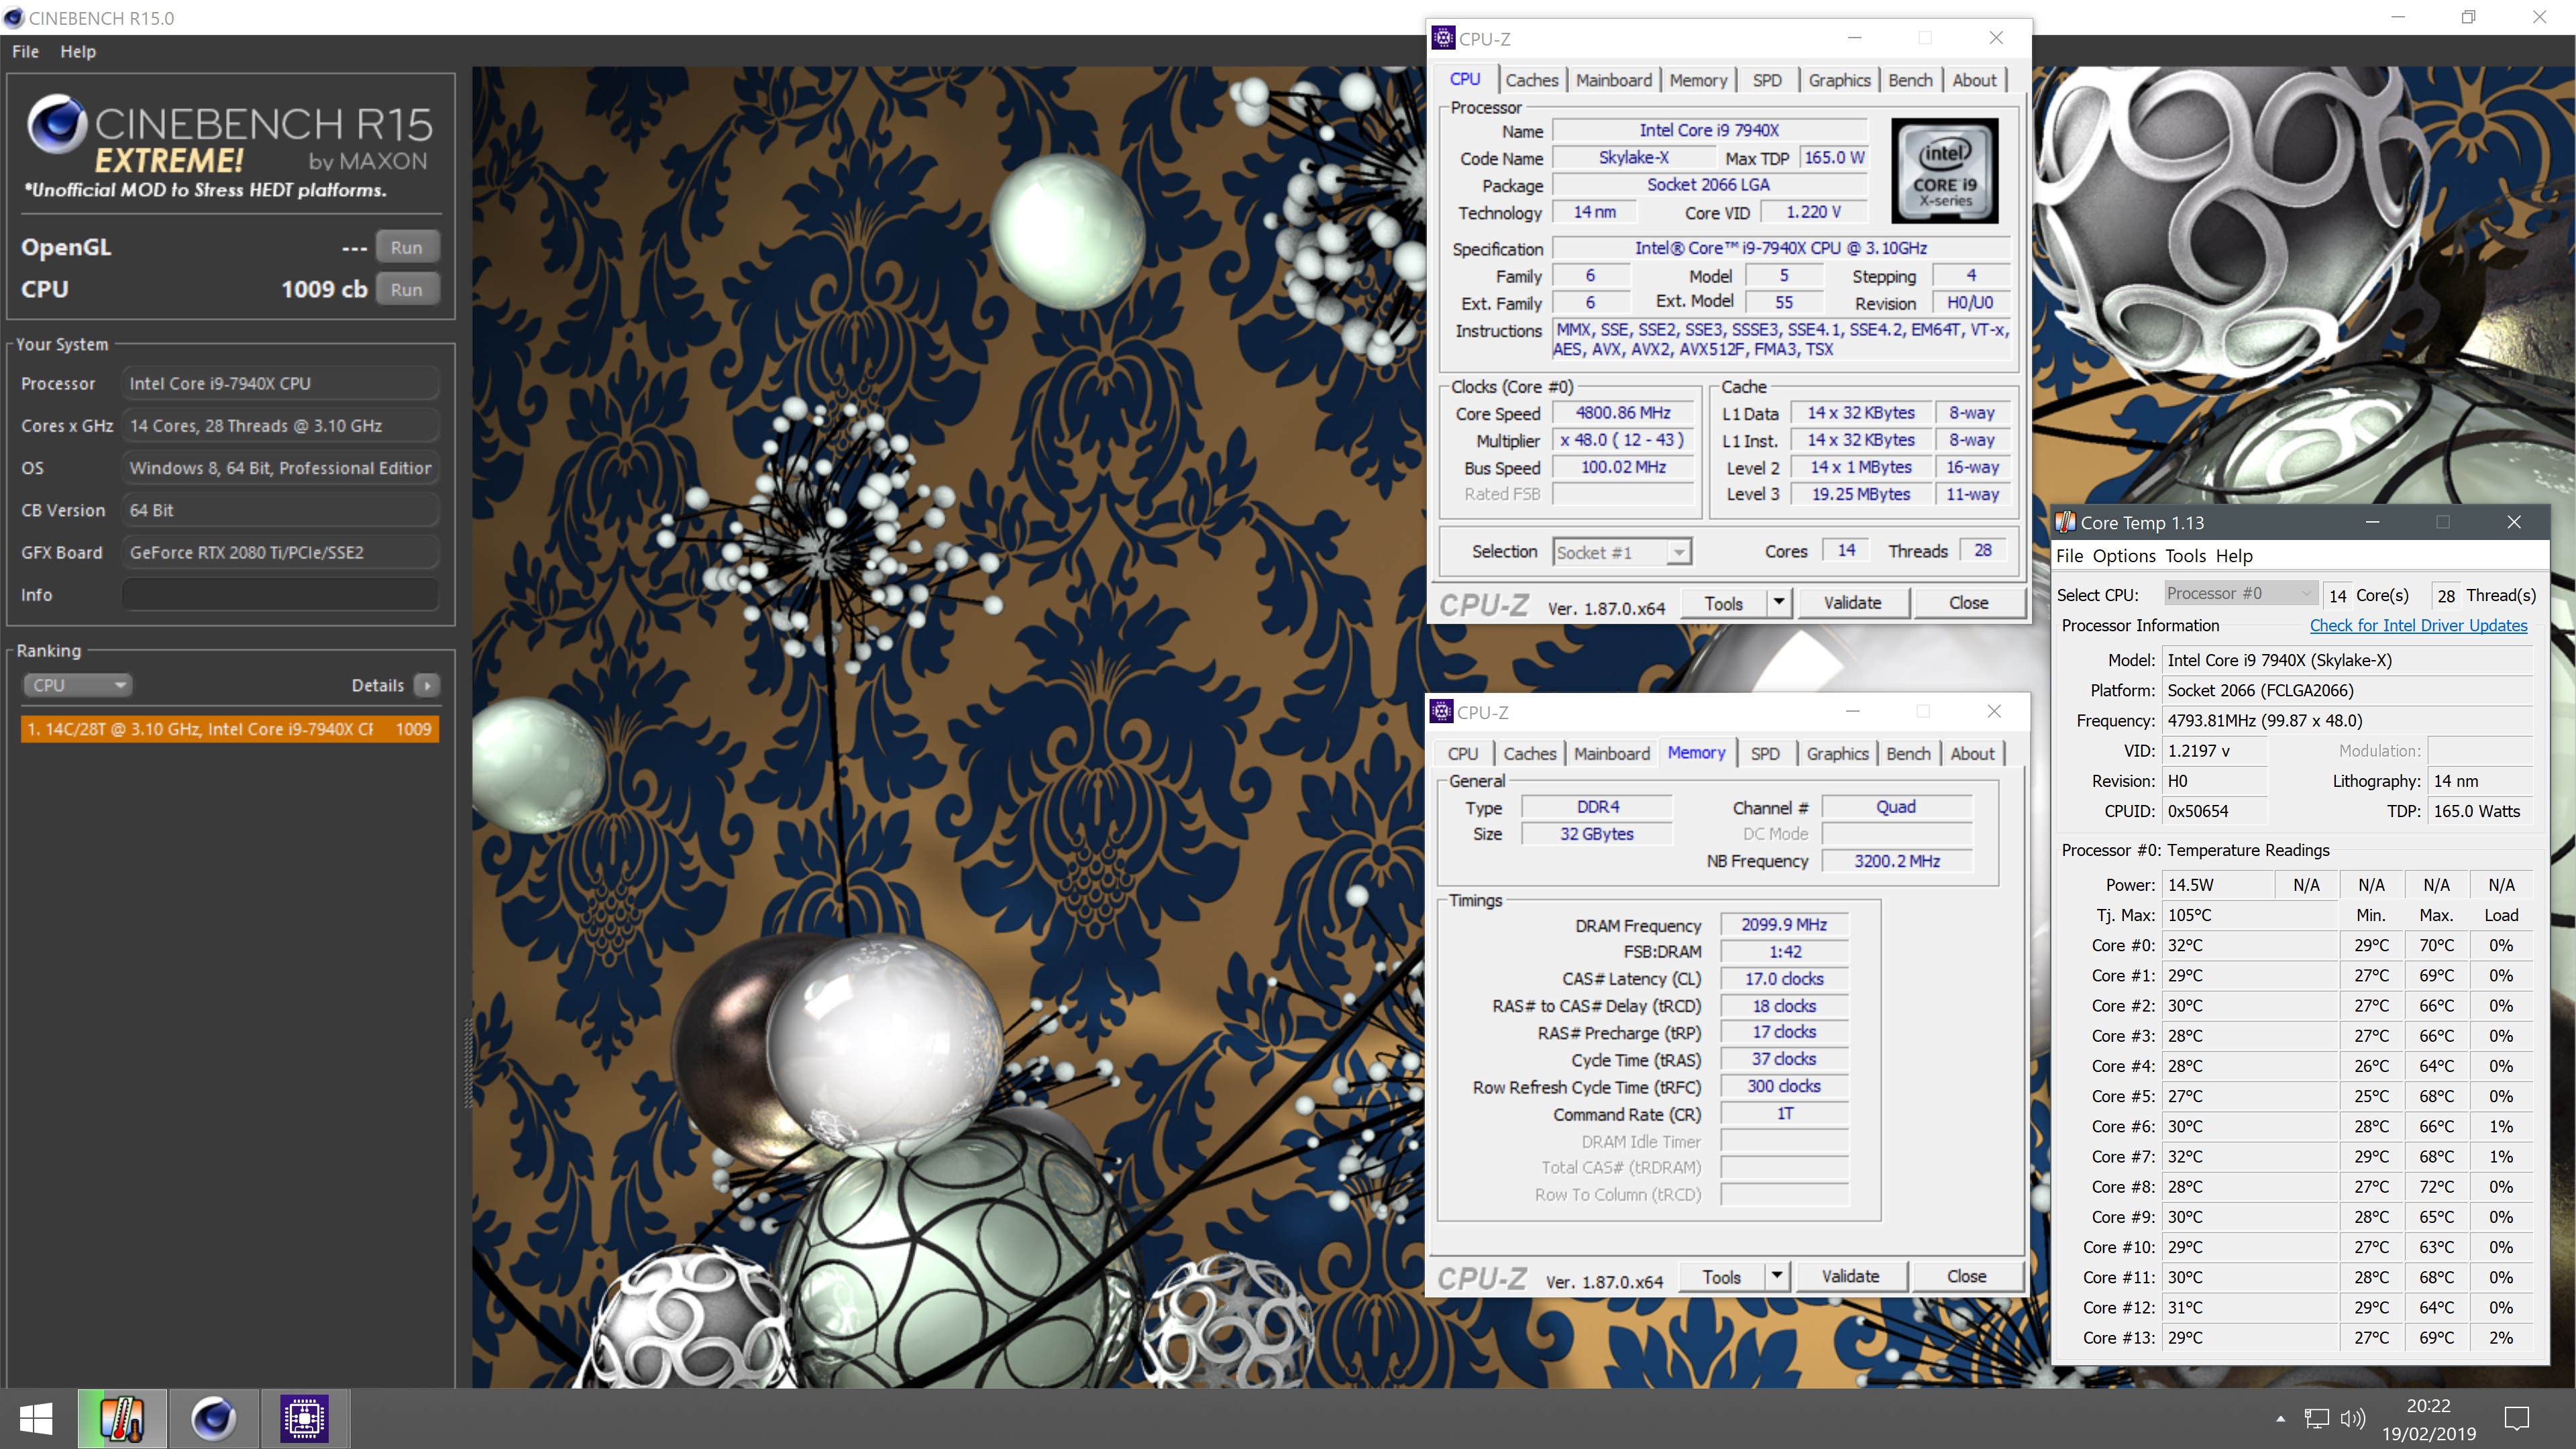Open the Socket #1 selection dropdown

point(1622,552)
